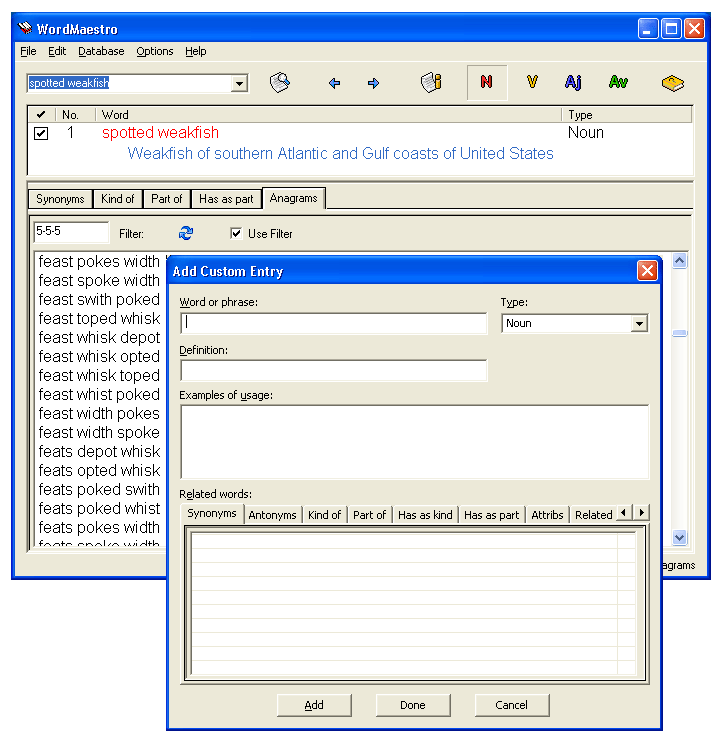Open the Database menu
Screen dimensions: 725x745
pyautogui.click(x=101, y=51)
